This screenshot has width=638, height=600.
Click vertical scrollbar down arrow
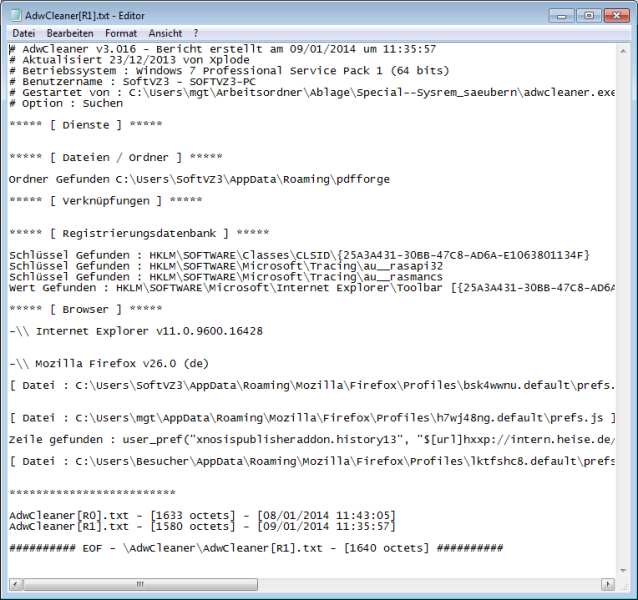[x=623, y=570]
